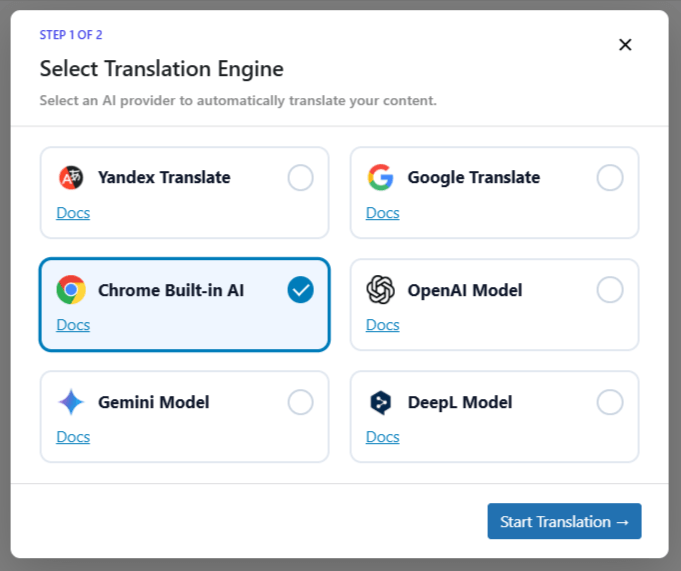The height and width of the screenshot is (571, 681).
Task: Open Docs link under Gemini Model
Action: [x=73, y=437]
